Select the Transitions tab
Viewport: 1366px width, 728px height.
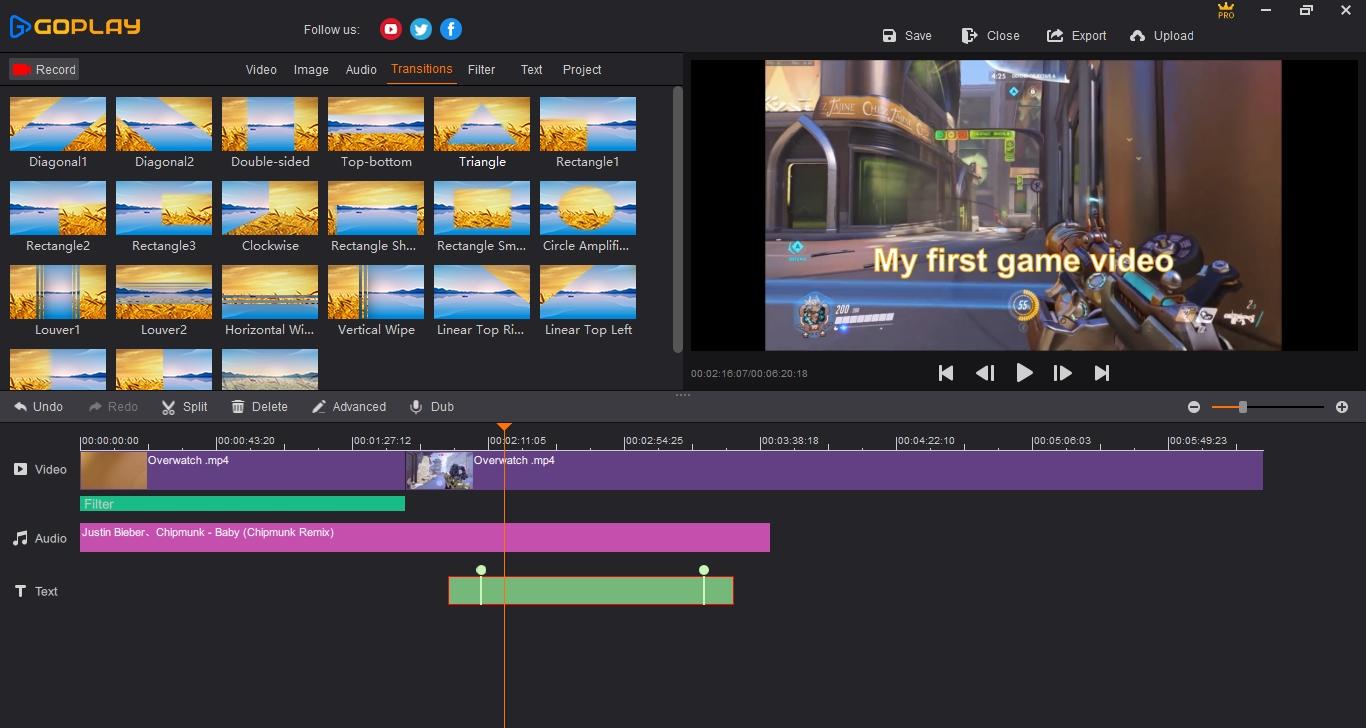[422, 68]
